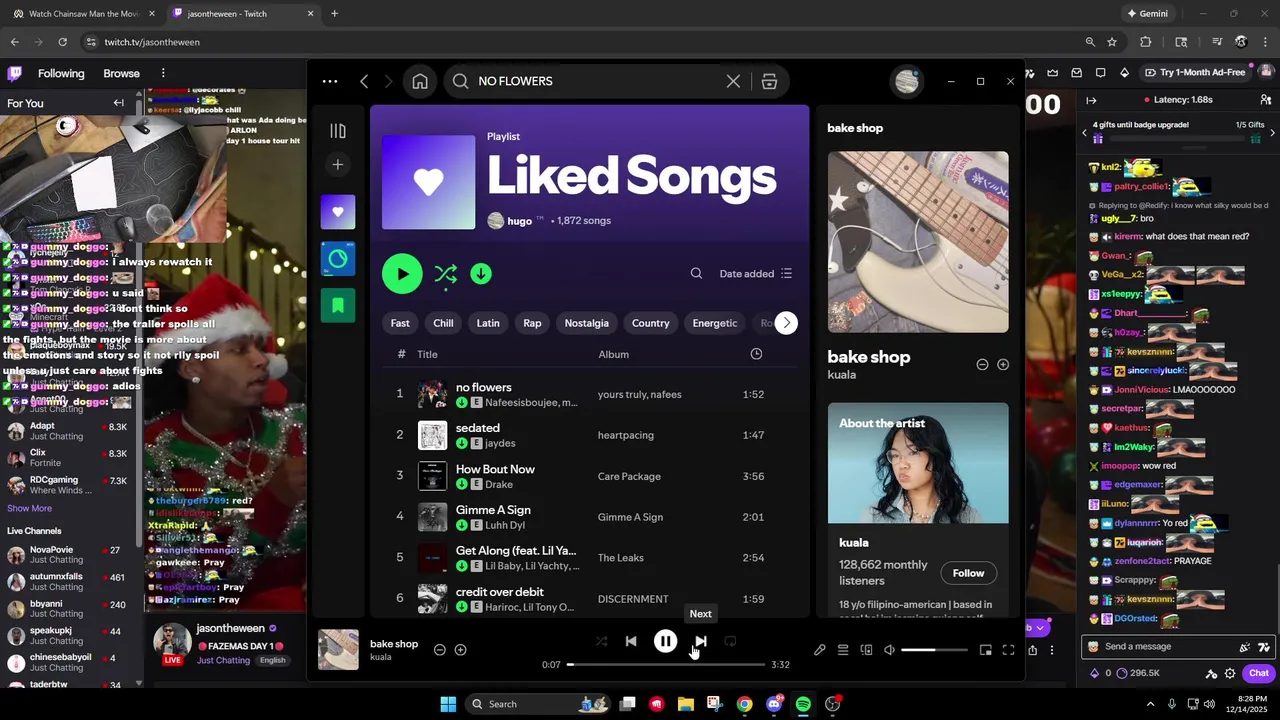The width and height of the screenshot is (1280, 720).
Task: Toggle smart shuffle for Liked Songs
Action: click(446, 274)
